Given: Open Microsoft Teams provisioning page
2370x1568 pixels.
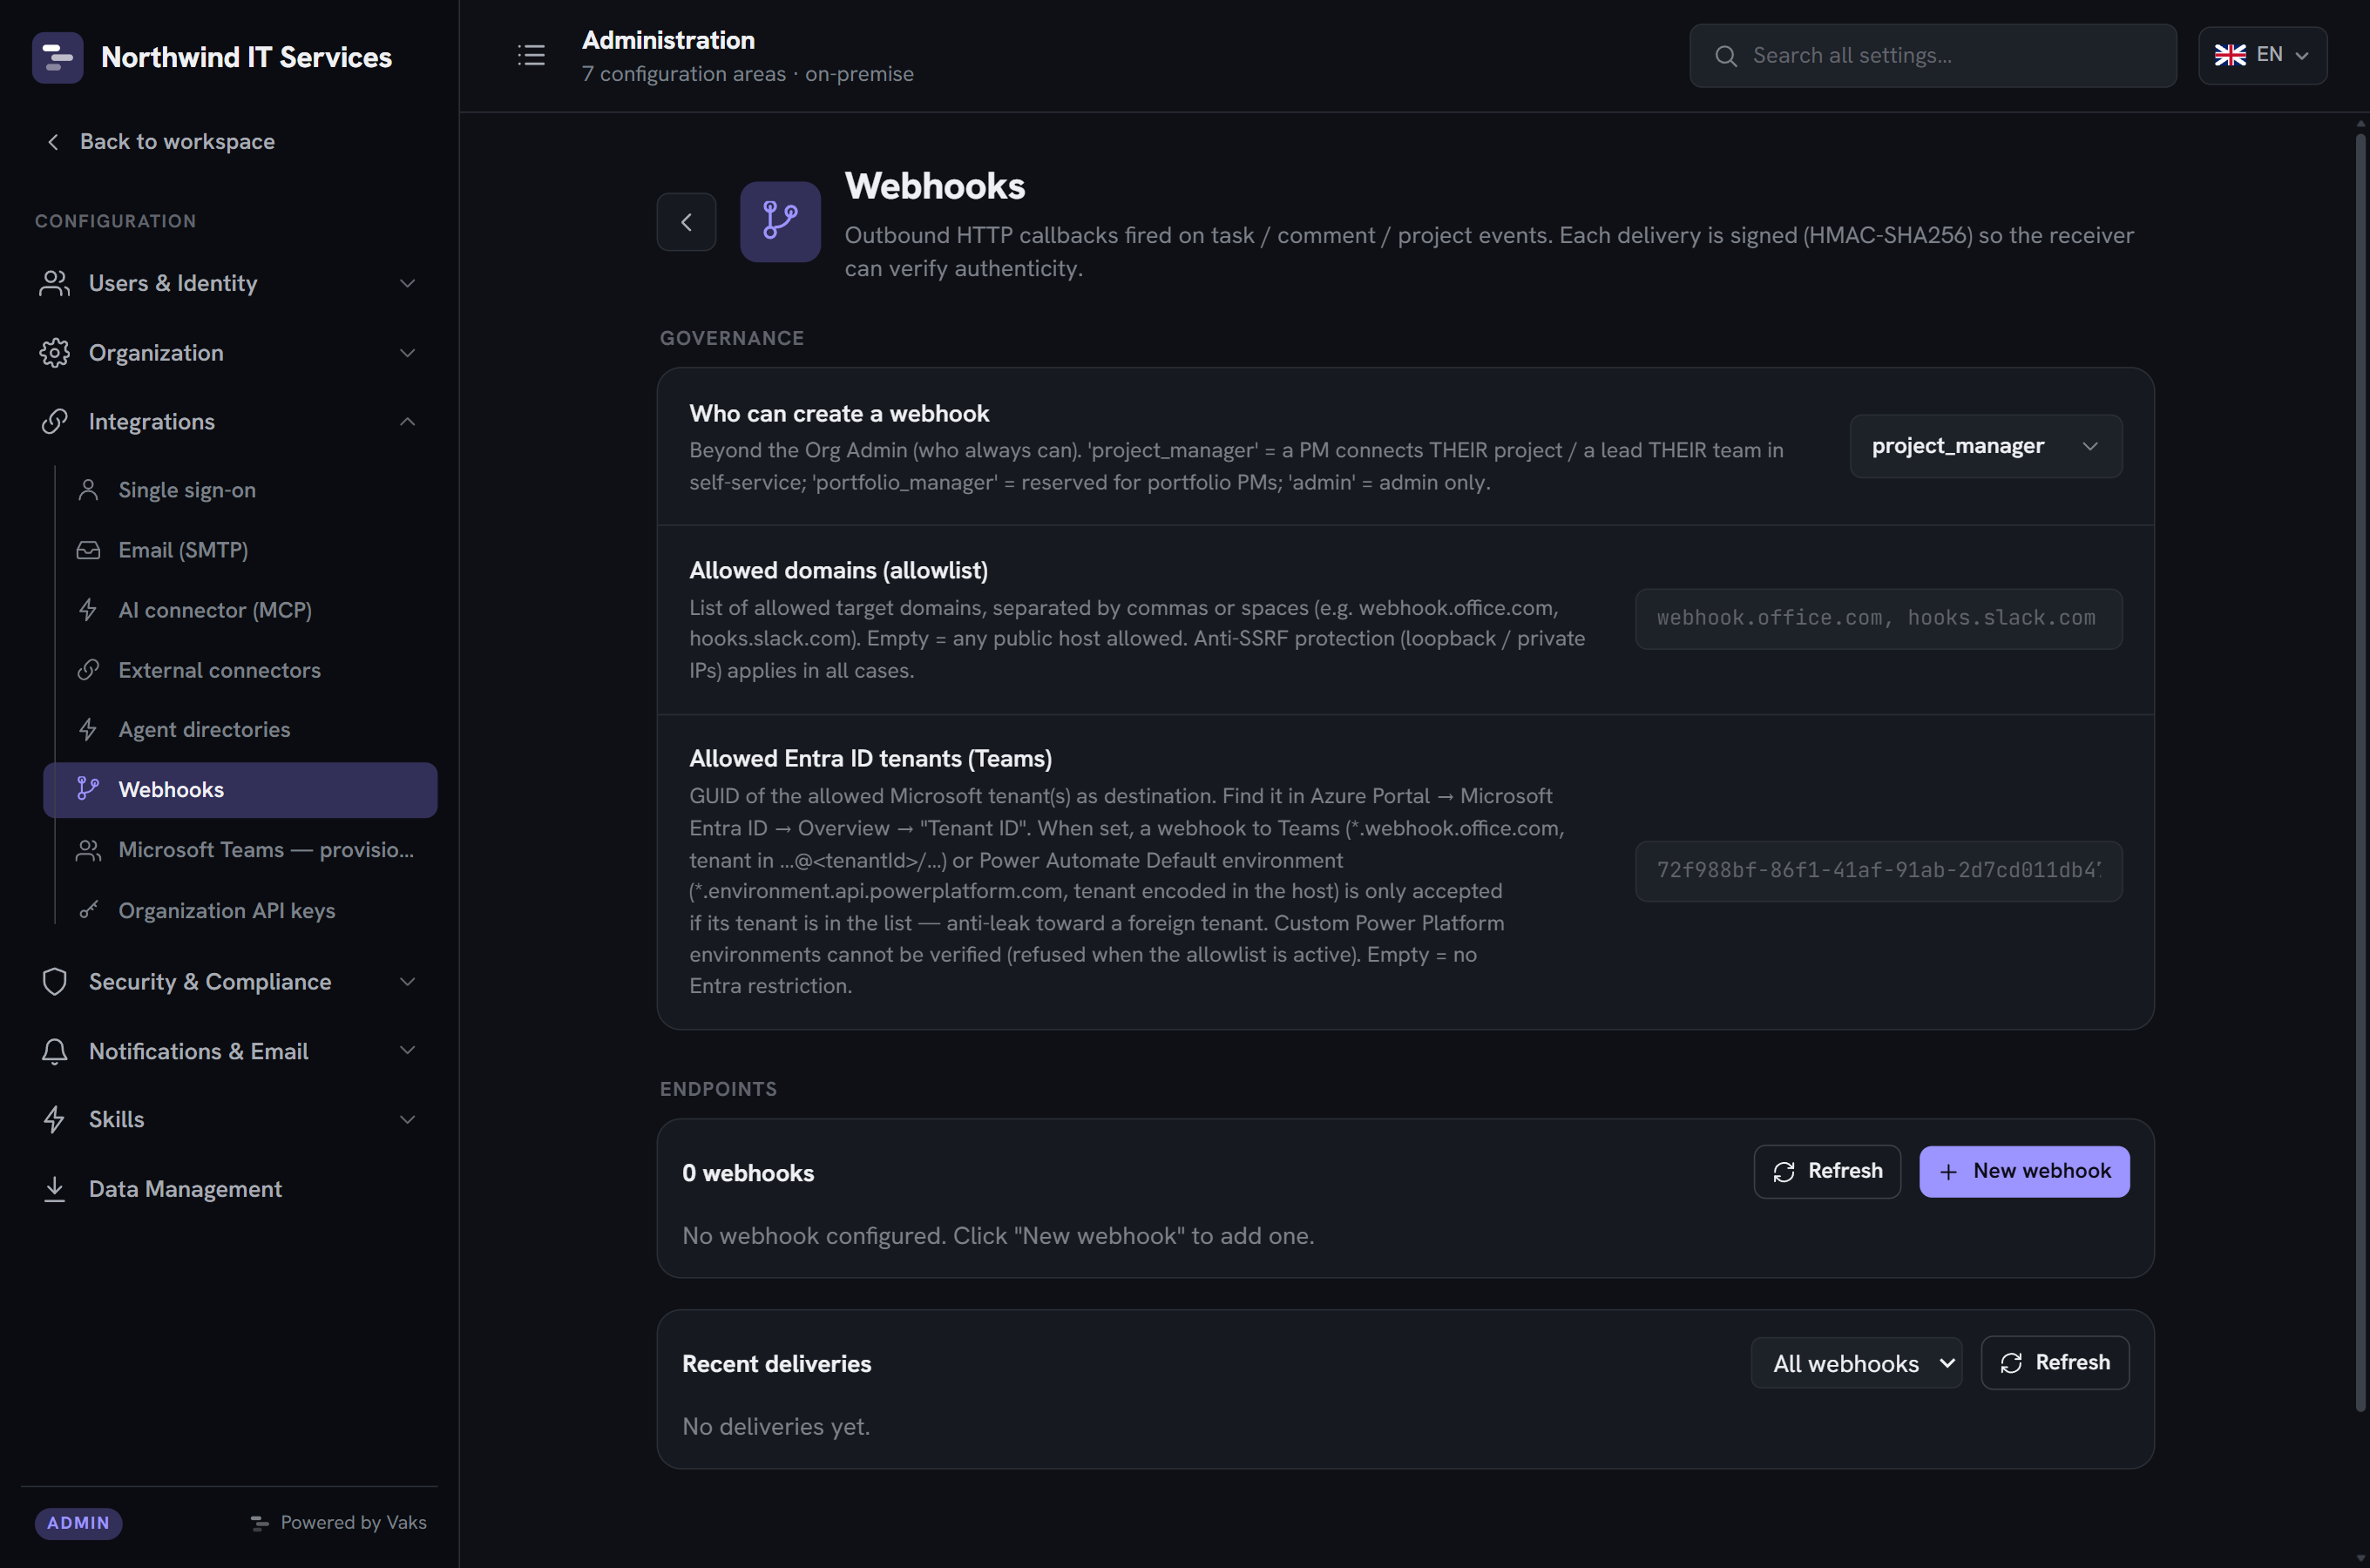Looking at the screenshot, I should (240, 850).
